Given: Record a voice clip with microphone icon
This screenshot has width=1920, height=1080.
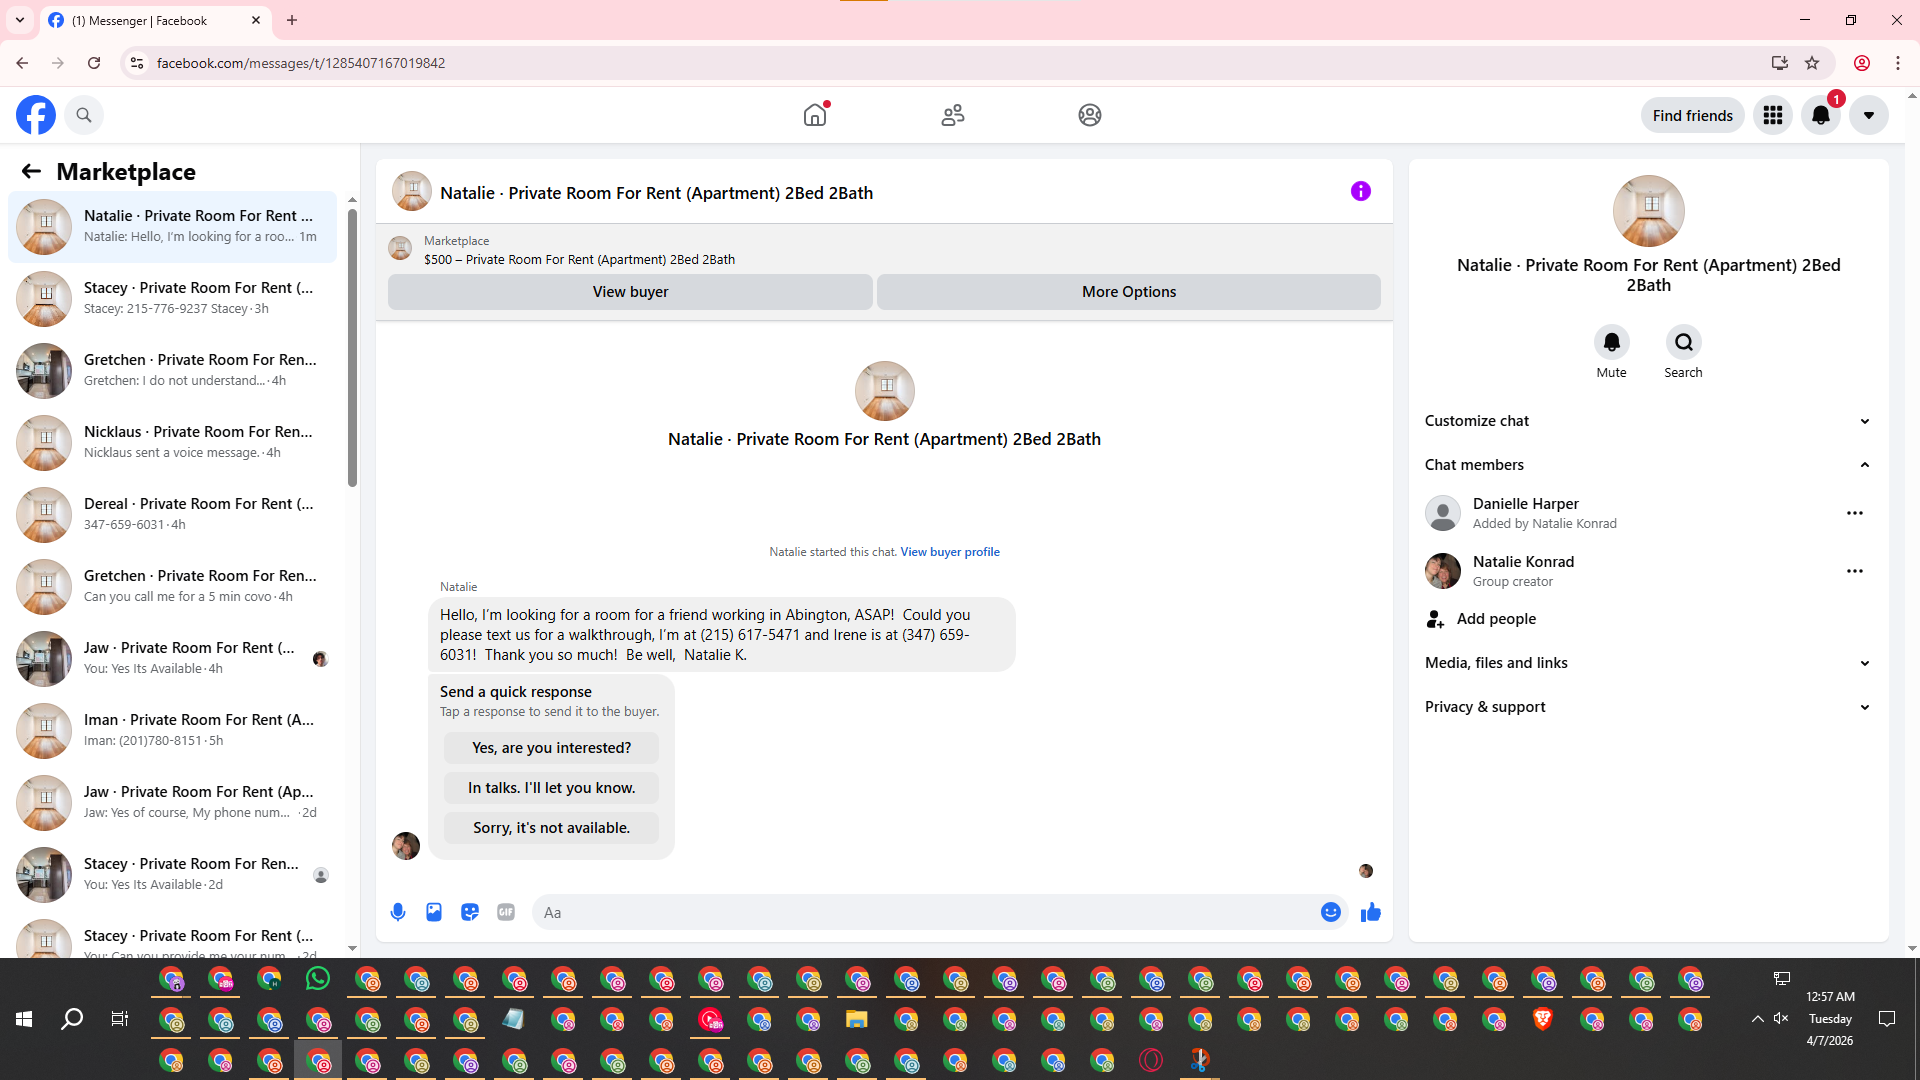Looking at the screenshot, I should coord(398,912).
